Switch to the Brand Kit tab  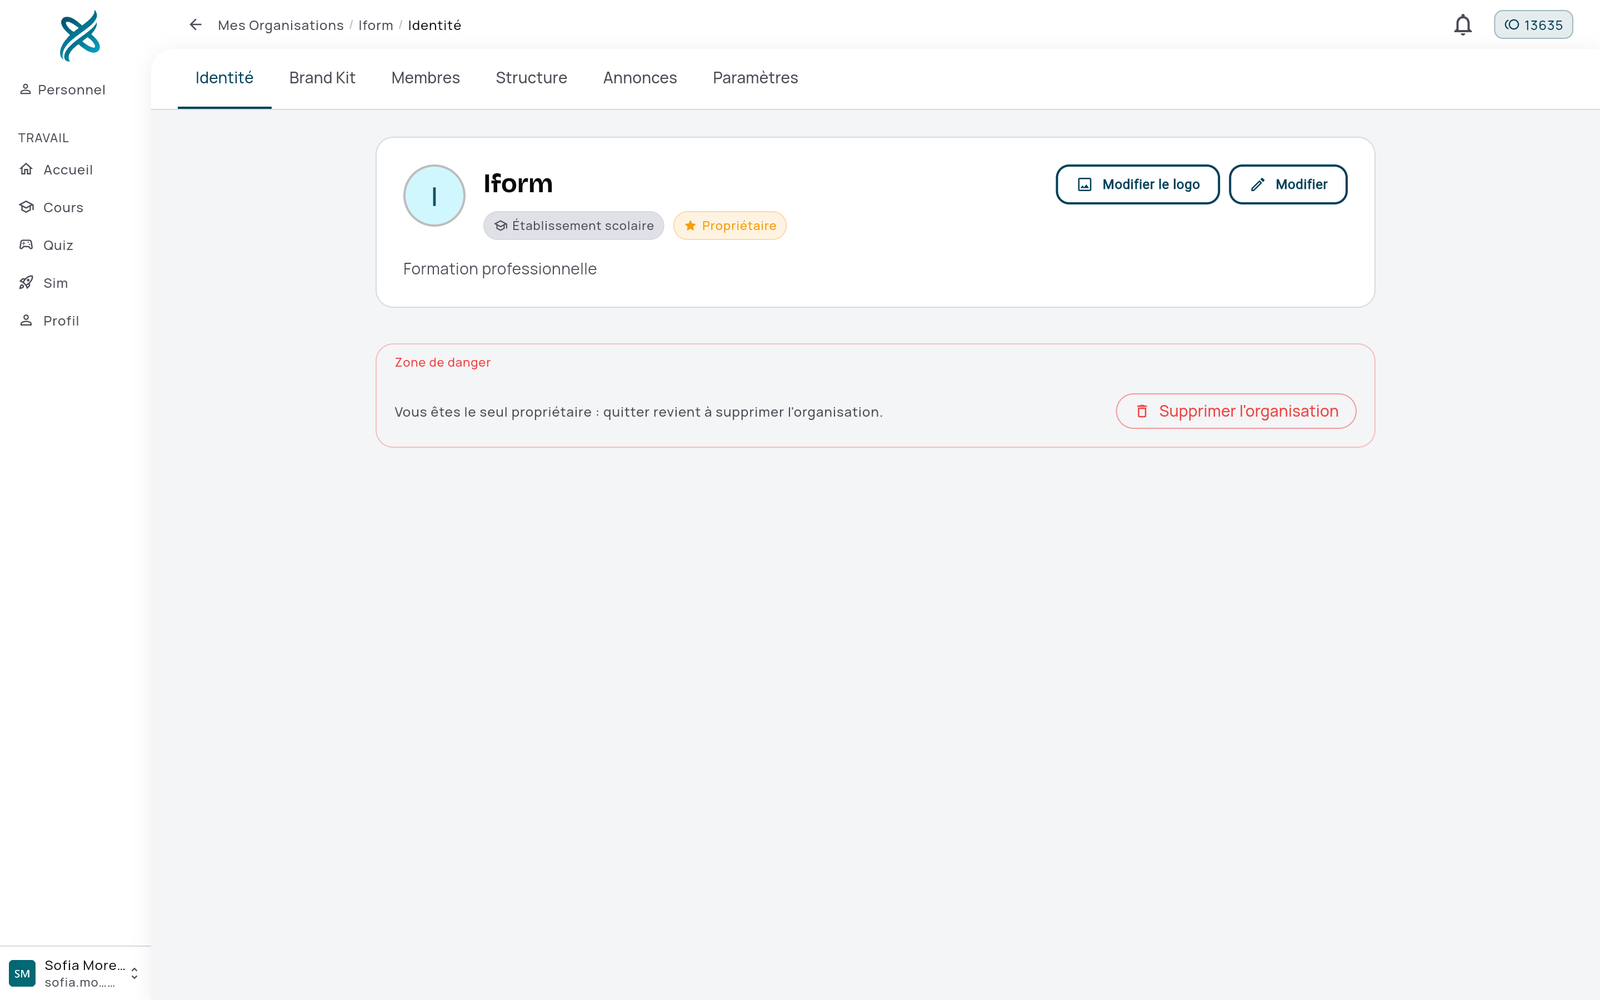pyautogui.click(x=322, y=78)
